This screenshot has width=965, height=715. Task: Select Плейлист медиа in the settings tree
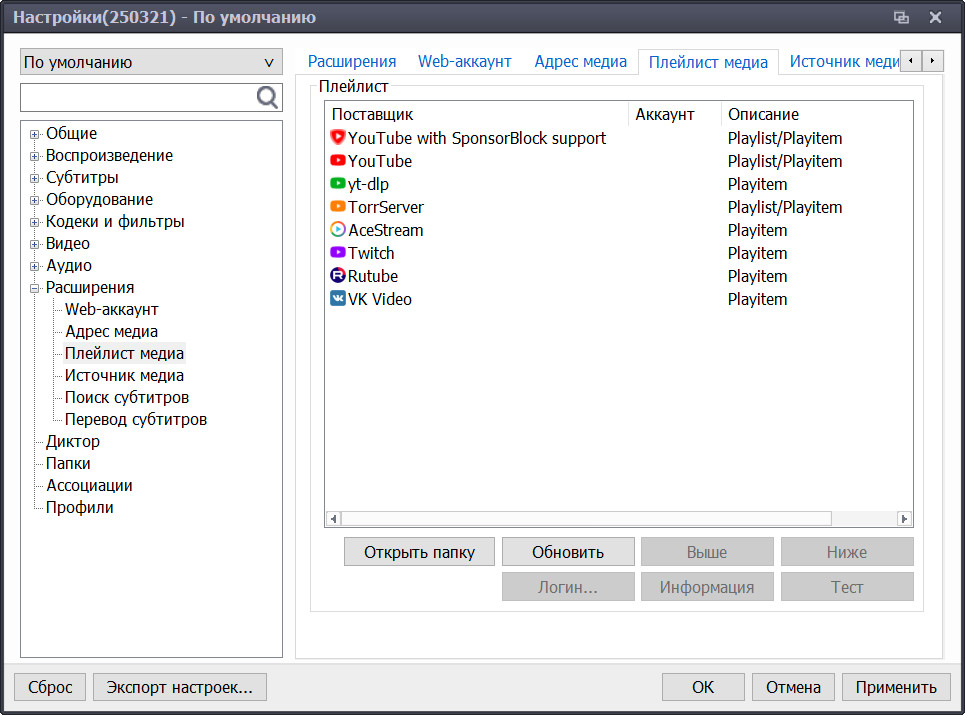tap(124, 353)
